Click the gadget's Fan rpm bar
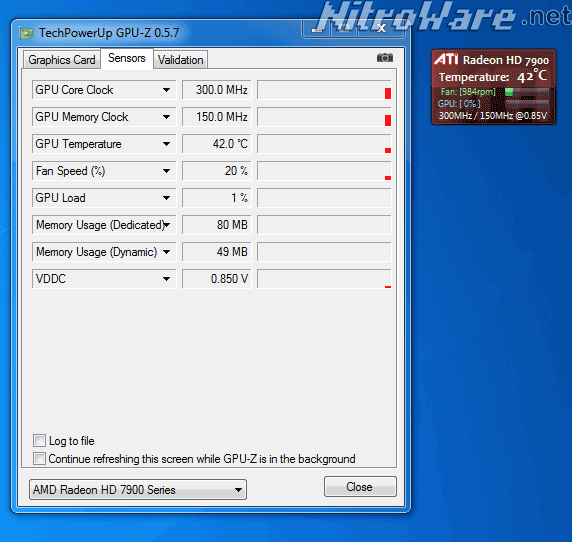Viewport: 572px width, 542px height. (x=527, y=92)
